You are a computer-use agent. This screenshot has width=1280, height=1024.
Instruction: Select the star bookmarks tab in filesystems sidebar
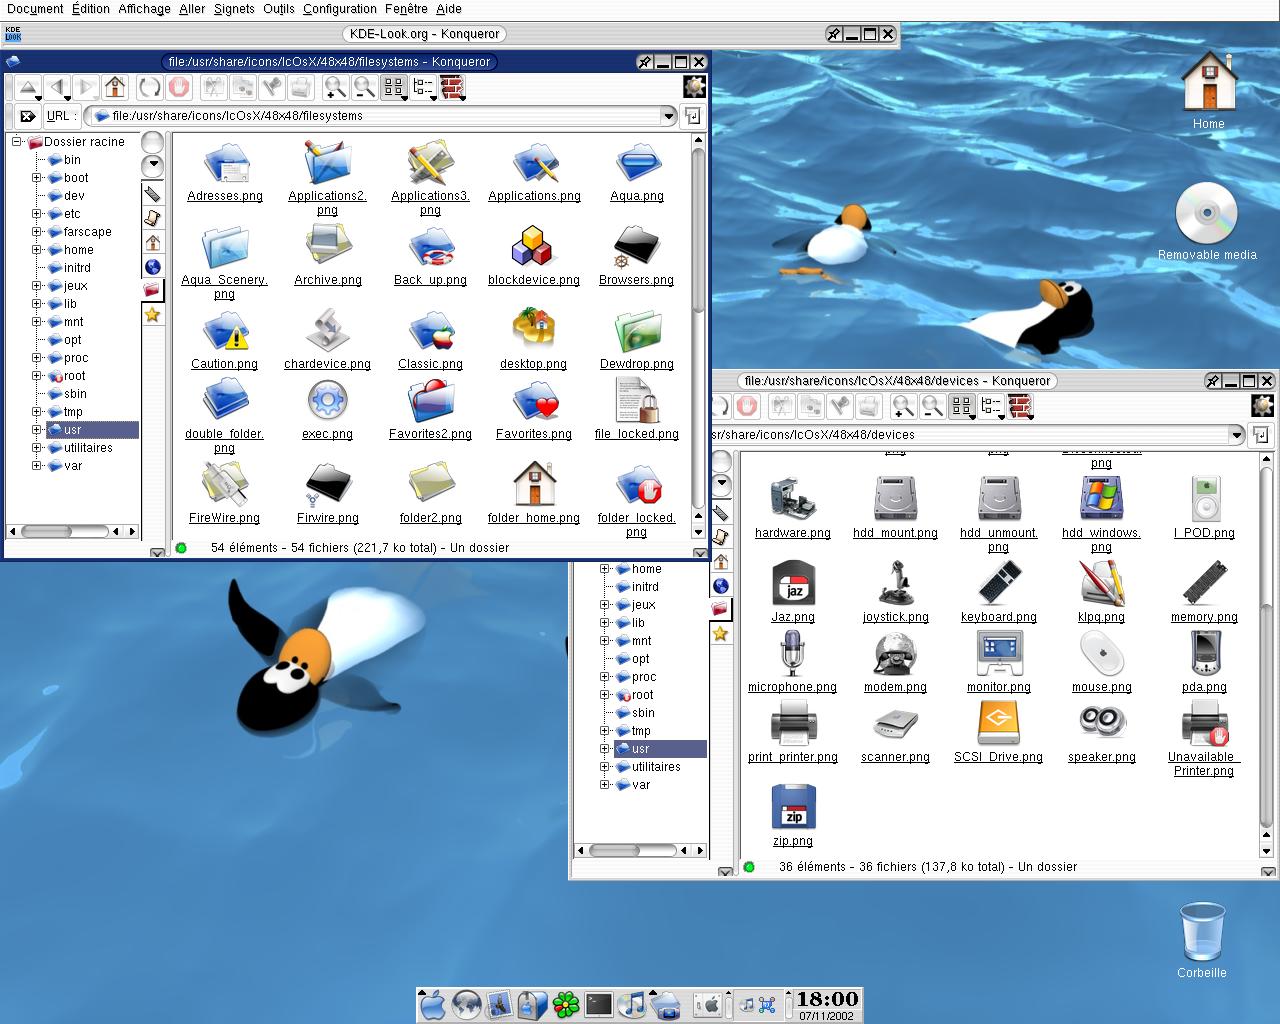point(152,315)
